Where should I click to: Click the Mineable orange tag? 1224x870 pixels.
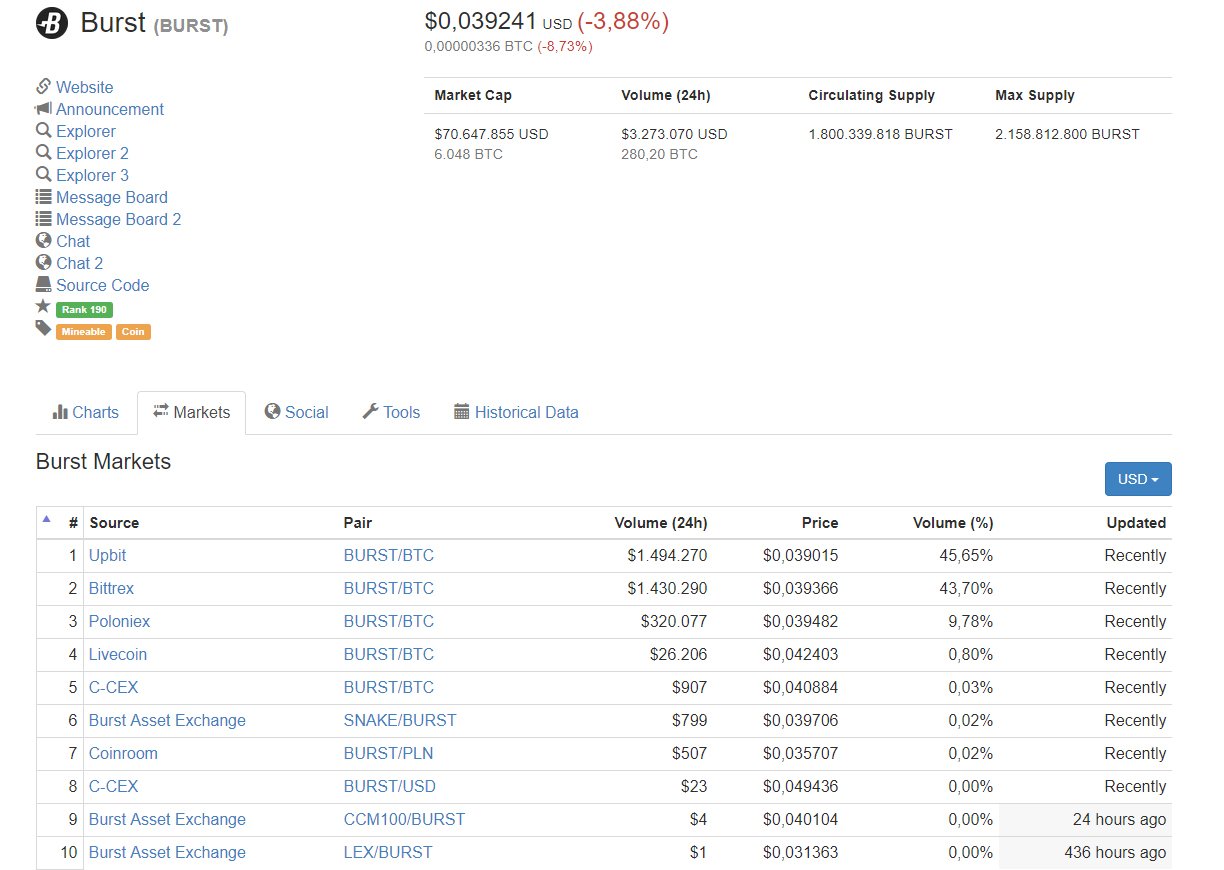pos(83,332)
